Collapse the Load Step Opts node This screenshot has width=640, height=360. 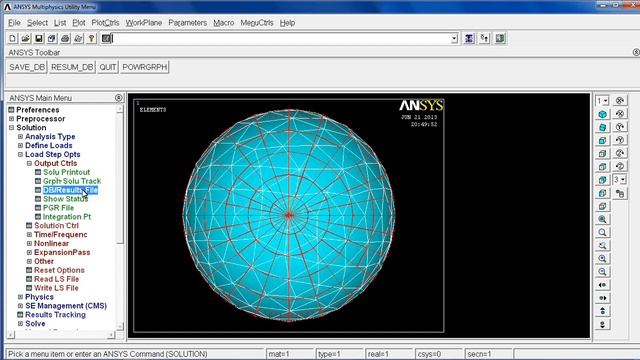(x=20, y=155)
